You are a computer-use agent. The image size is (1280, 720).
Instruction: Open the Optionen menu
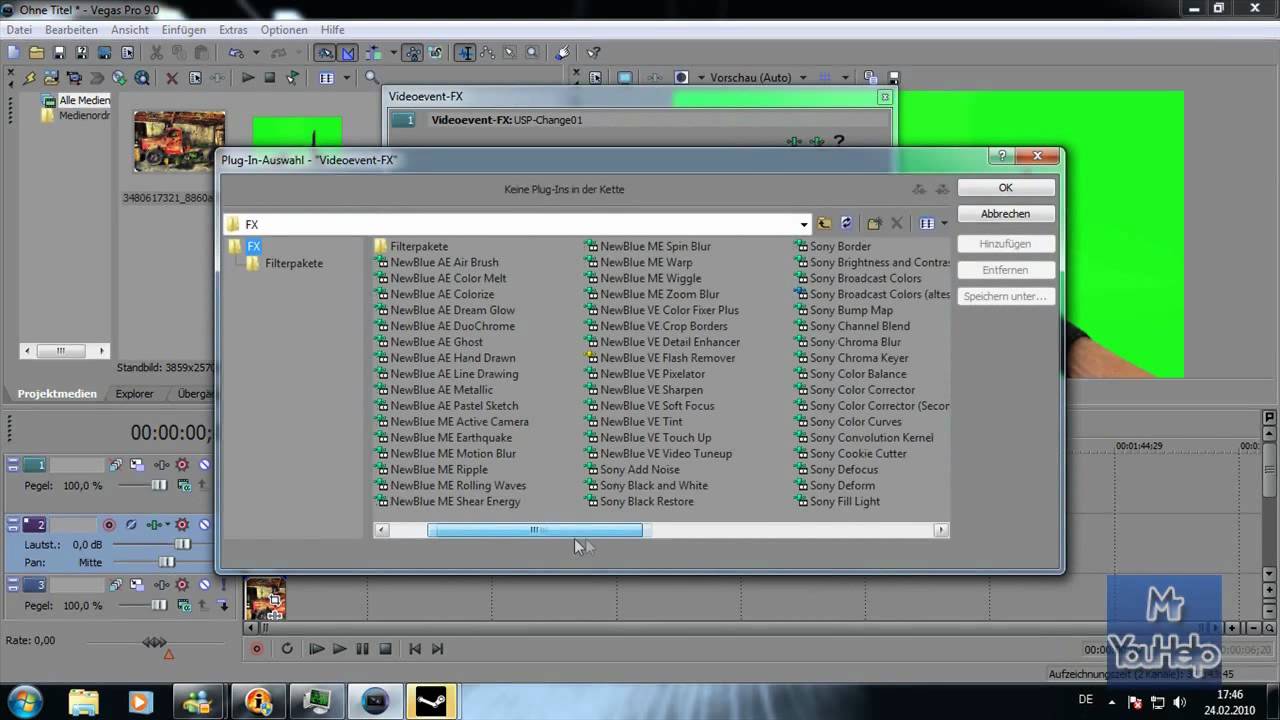[284, 30]
